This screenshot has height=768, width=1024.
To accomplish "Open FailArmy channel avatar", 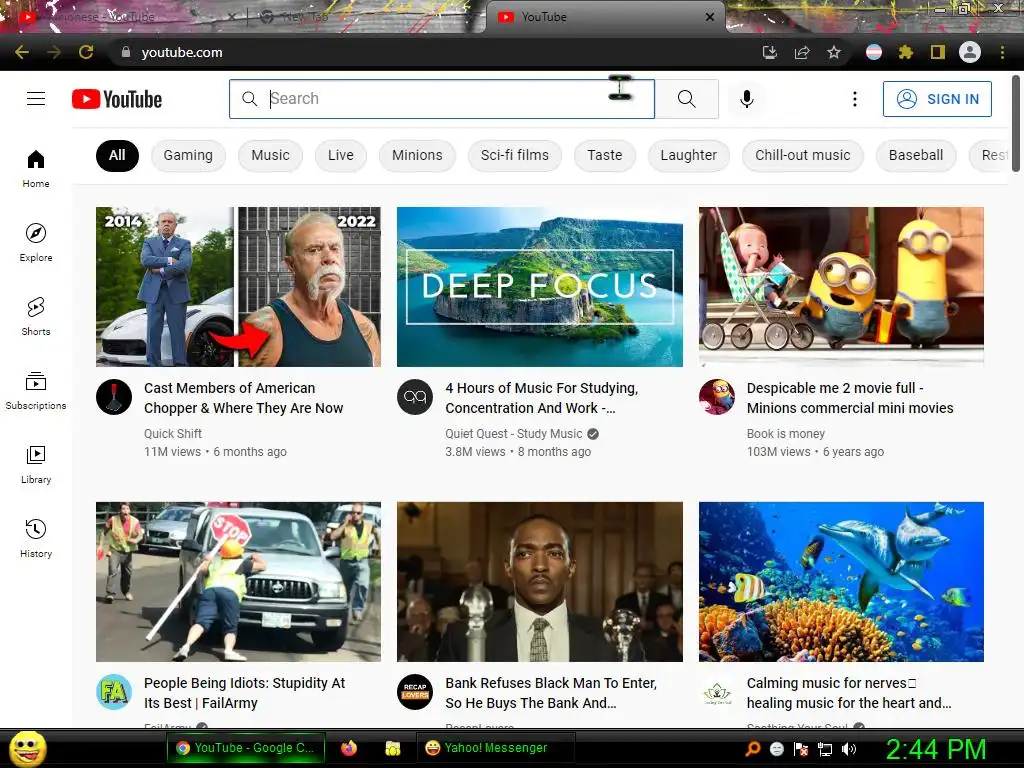I will tap(114, 692).
